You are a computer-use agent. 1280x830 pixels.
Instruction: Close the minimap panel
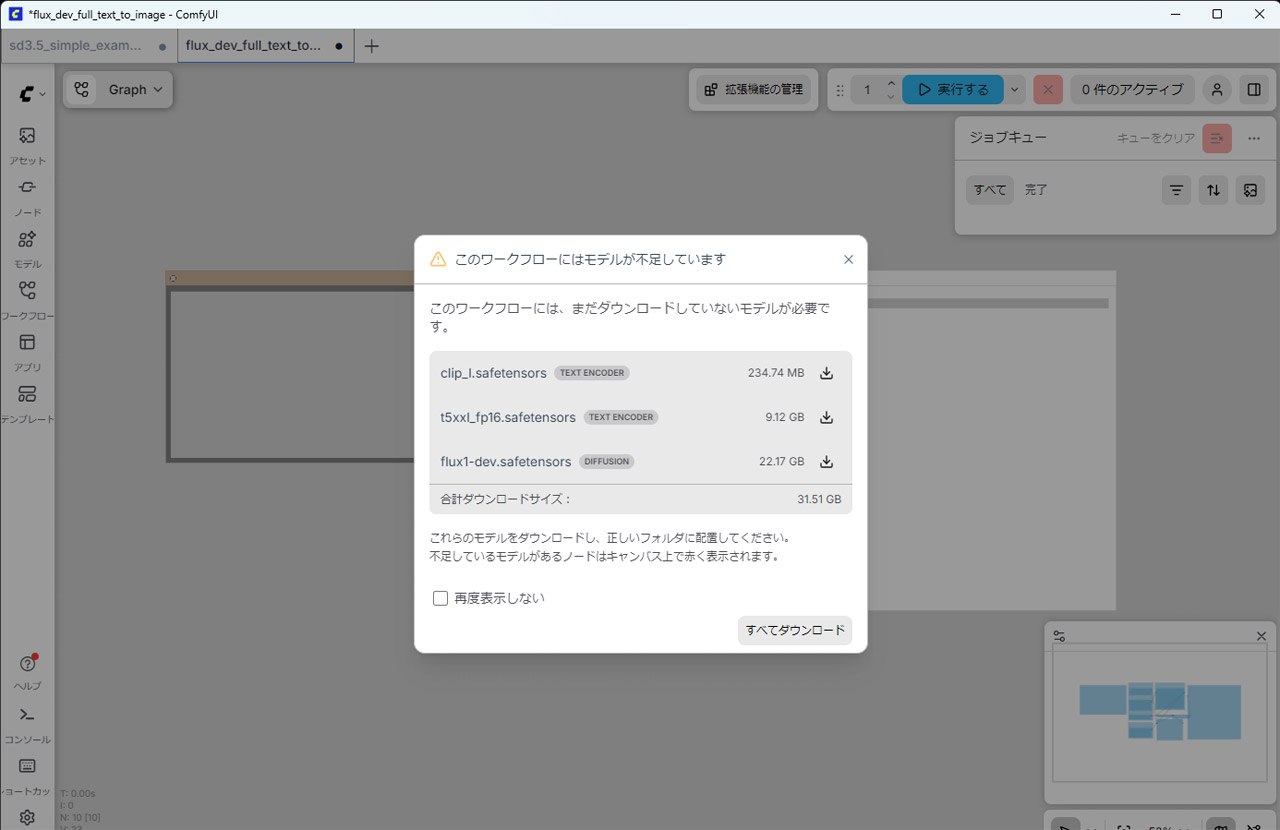click(x=1261, y=636)
